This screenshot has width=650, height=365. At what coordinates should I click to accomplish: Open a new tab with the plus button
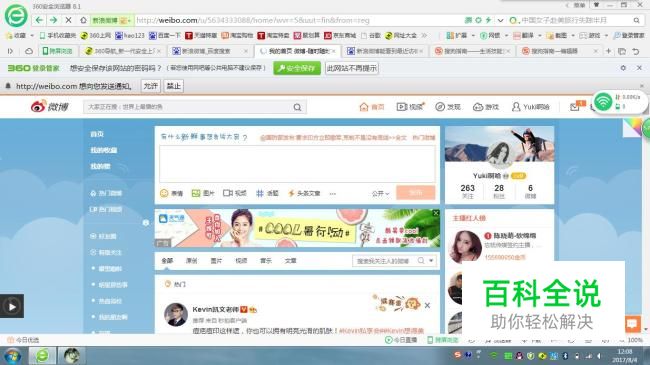coord(609,51)
